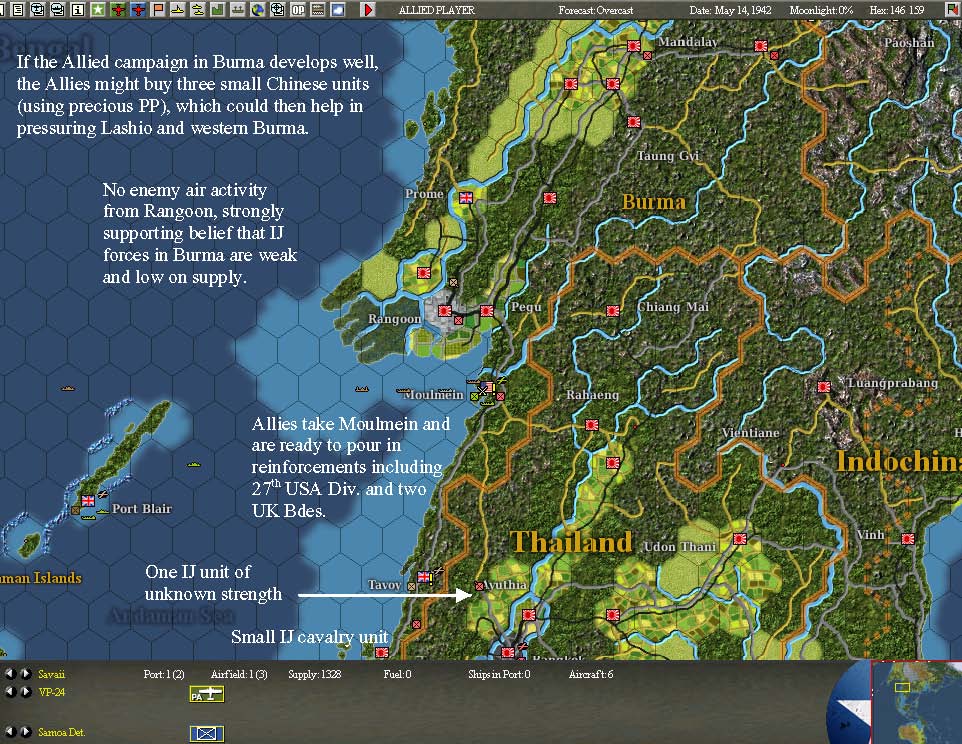Select the Allied unit stack at Moulmein
Screen dimensions: 962x744
(x=487, y=389)
